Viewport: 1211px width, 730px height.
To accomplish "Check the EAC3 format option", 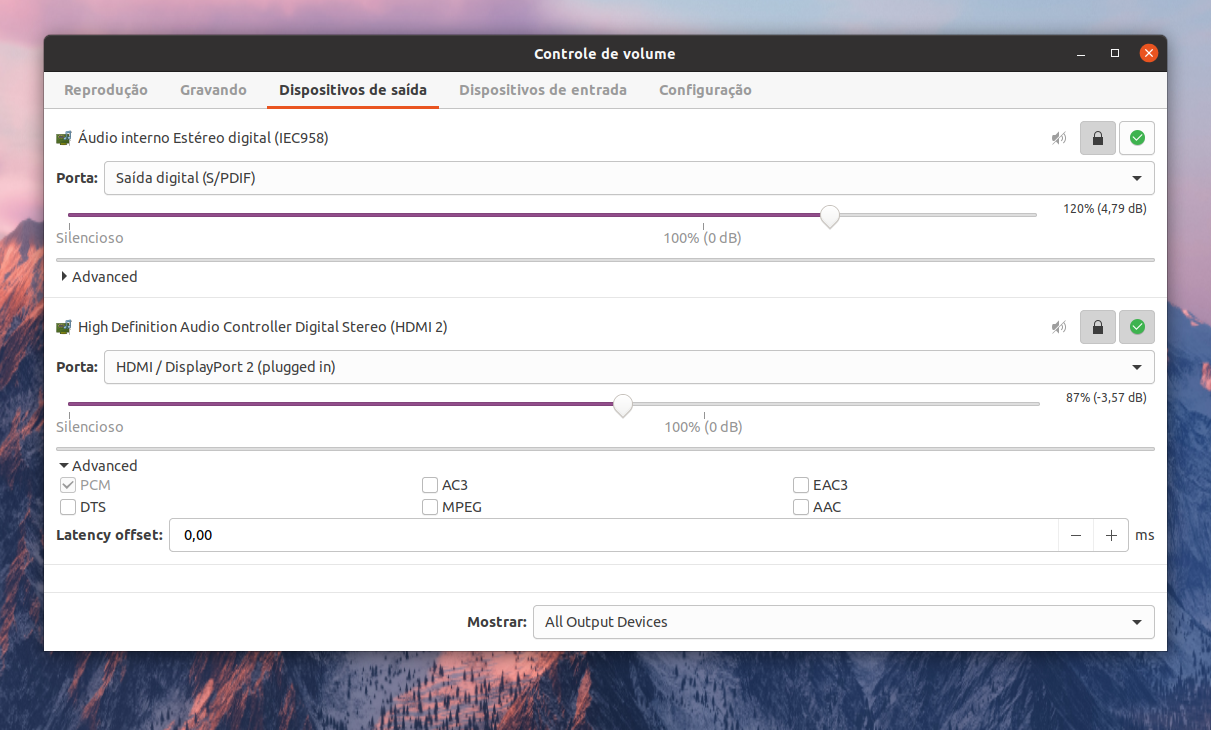I will coord(801,485).
